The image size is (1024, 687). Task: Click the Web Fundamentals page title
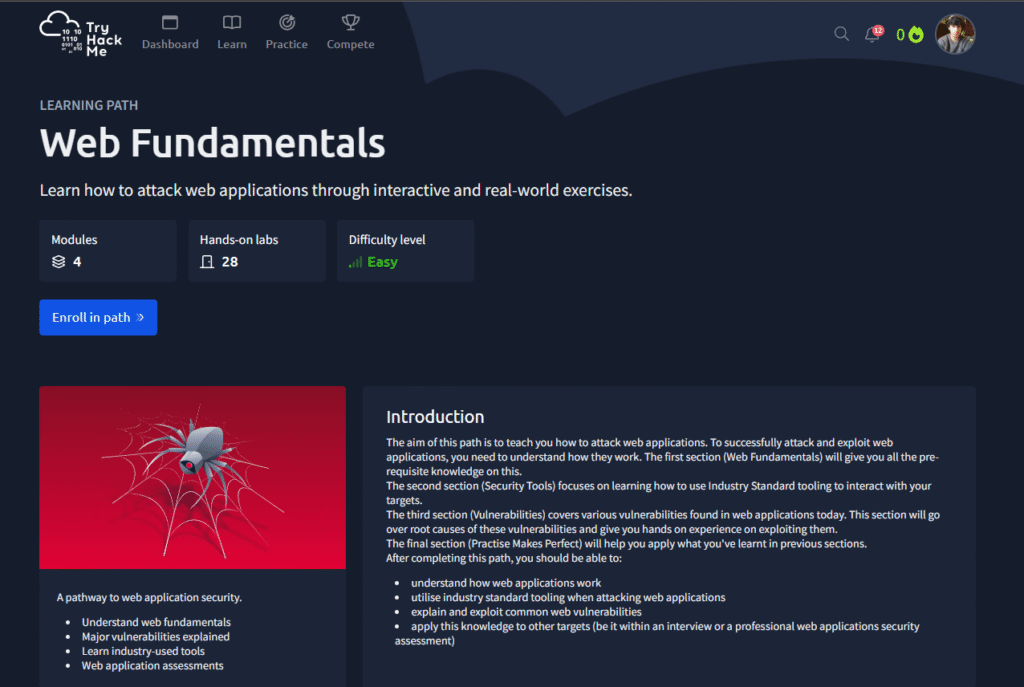pyautogui.click(x=212, y=143)
